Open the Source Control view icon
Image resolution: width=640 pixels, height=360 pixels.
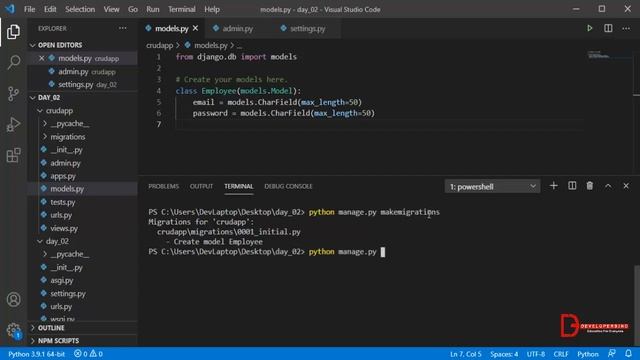pyautogui.click(x=13, y=93)
